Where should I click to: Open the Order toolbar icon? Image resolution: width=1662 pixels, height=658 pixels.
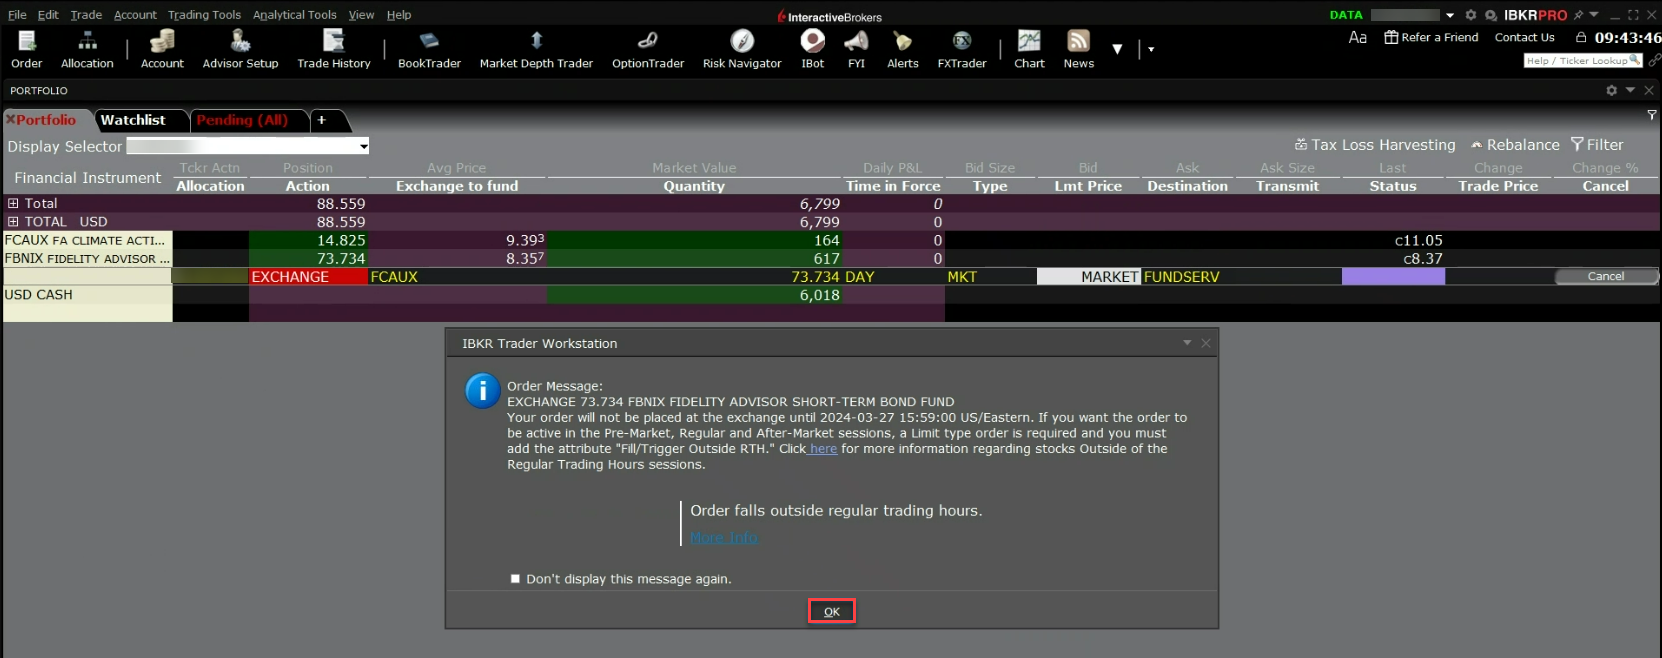coord(27,49)
